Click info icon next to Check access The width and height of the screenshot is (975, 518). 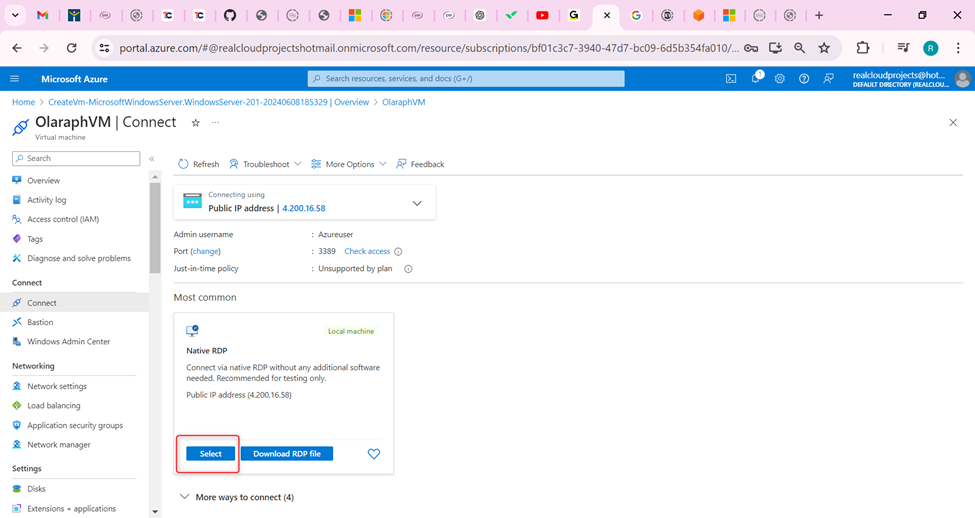click(x=398, y=252)
